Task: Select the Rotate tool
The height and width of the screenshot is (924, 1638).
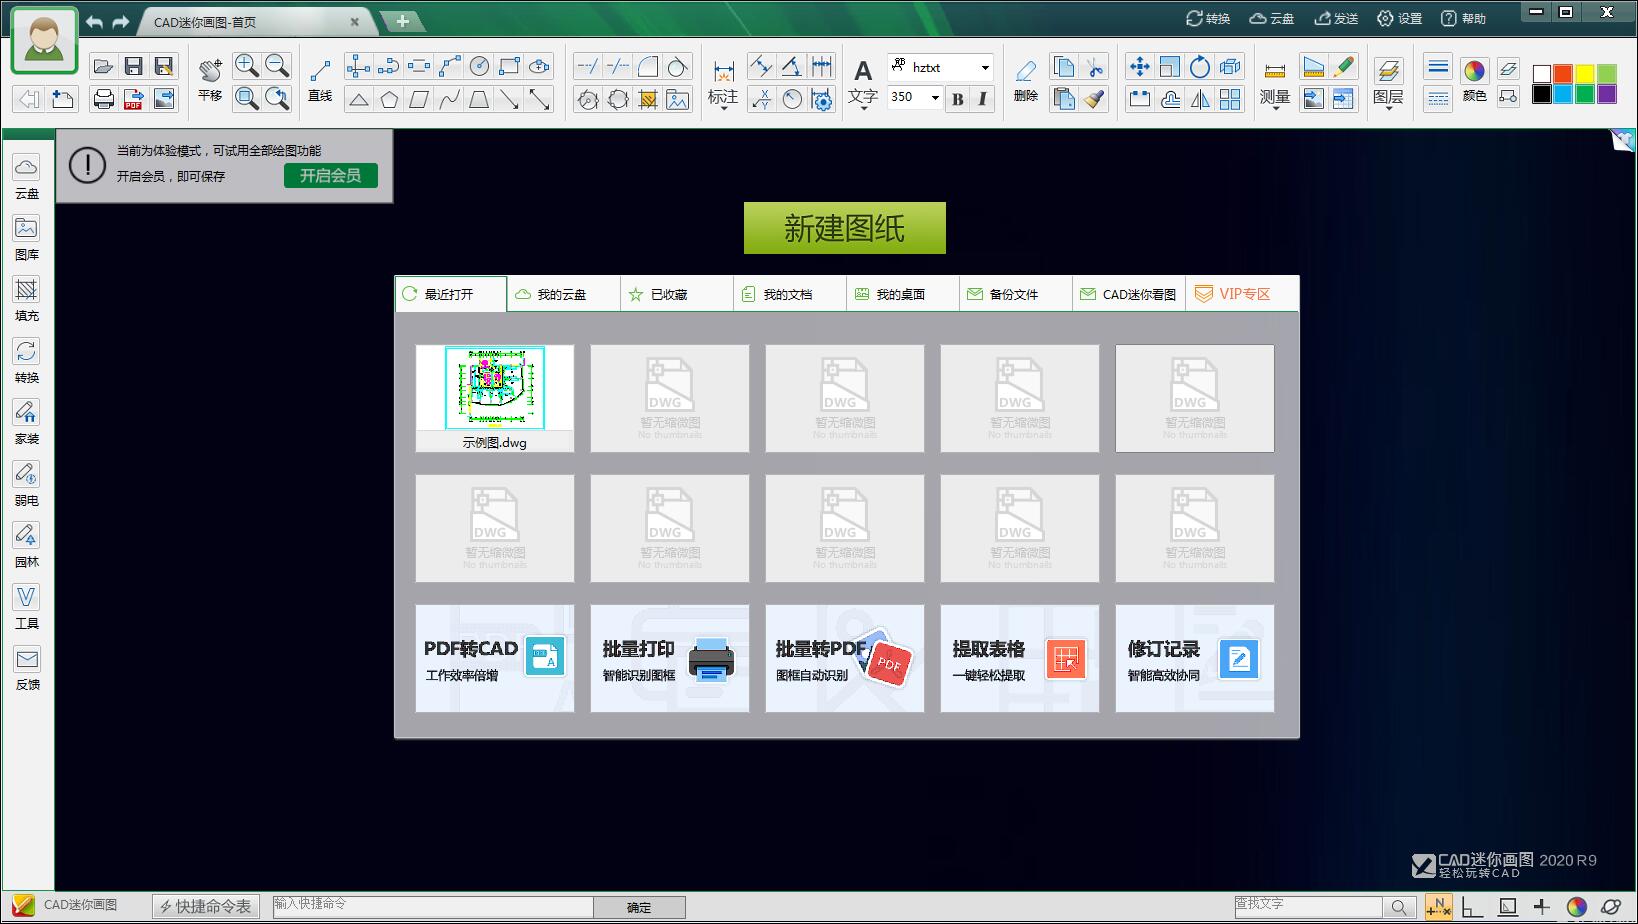Action: [1200, 67]
